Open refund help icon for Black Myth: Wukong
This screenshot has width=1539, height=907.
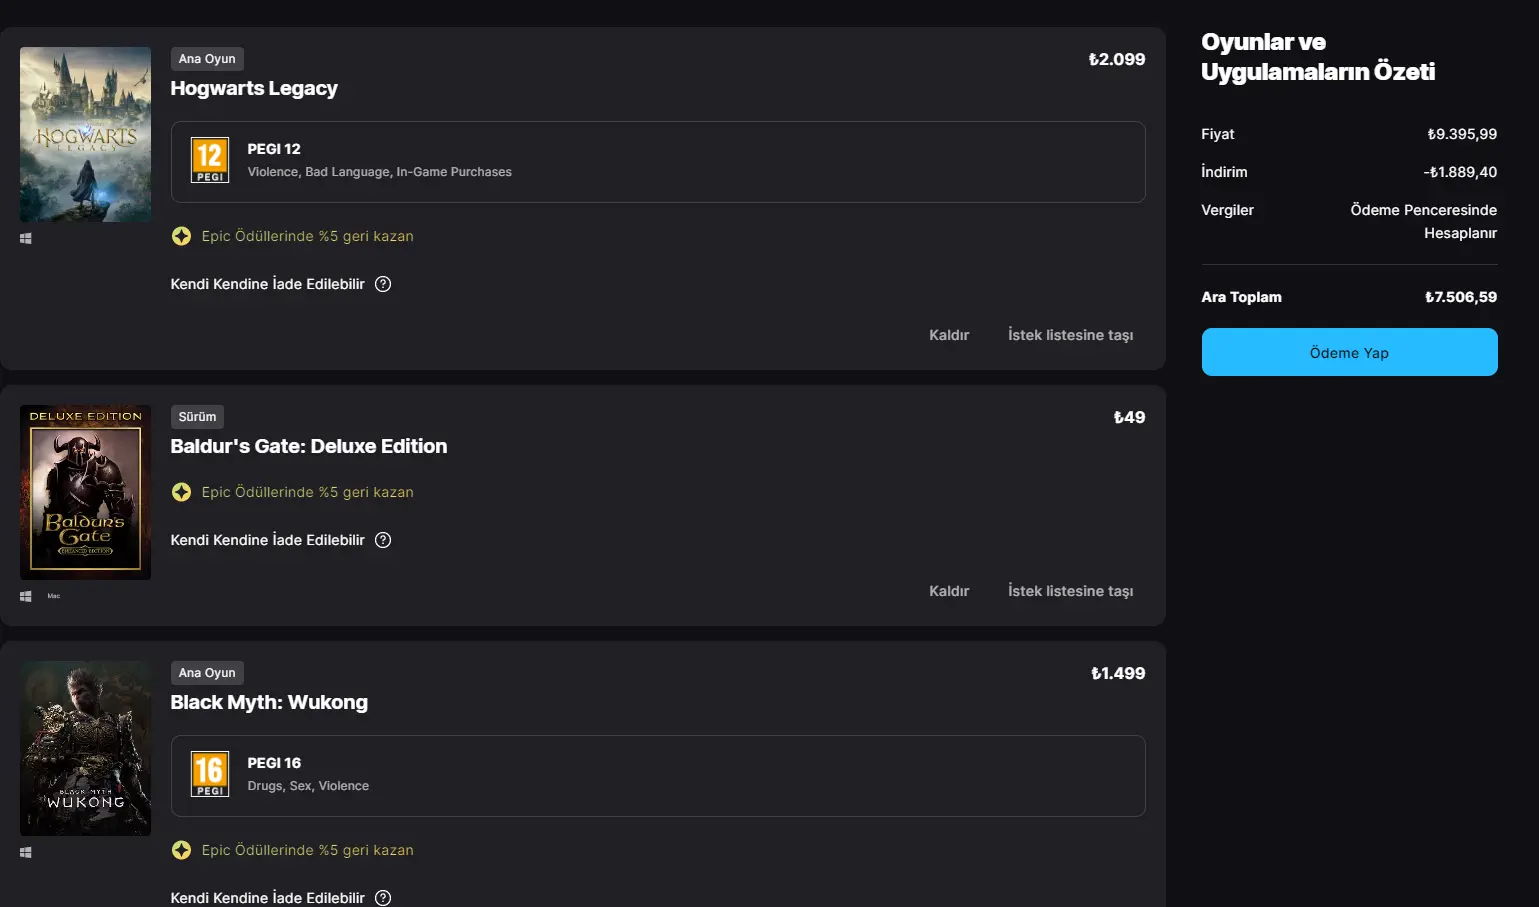pyautogui.click(x=383, y=898)
